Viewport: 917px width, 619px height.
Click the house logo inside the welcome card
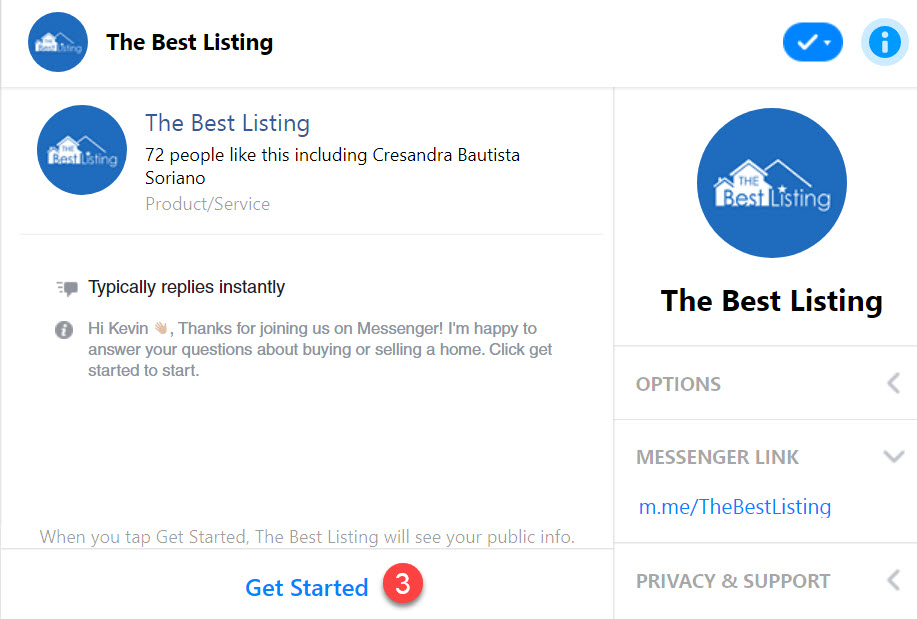coord(81,150)
